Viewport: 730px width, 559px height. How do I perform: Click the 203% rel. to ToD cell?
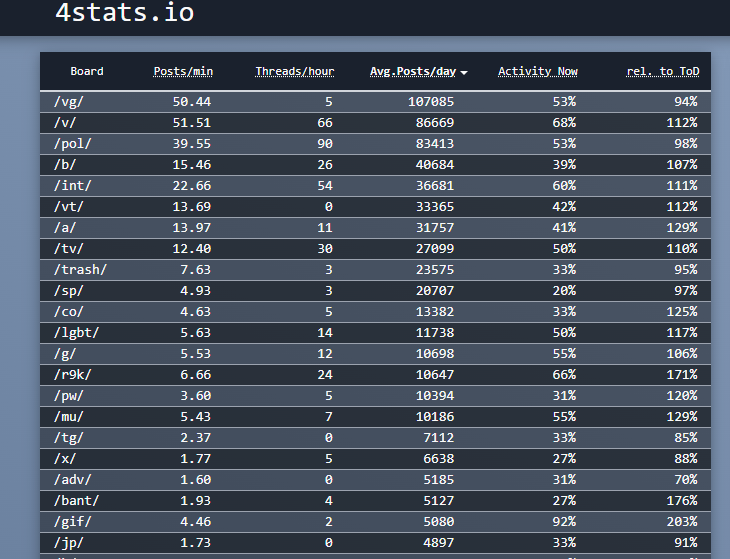(682, 522)
